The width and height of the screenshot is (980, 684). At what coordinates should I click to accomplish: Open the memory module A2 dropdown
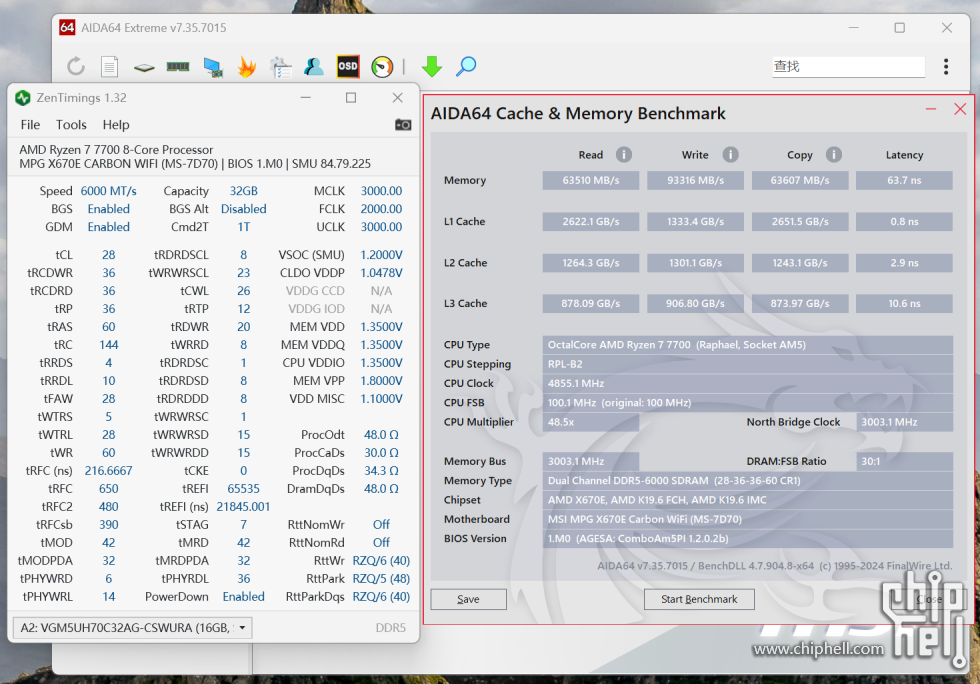pyautogui.click(x=132, y=627)
